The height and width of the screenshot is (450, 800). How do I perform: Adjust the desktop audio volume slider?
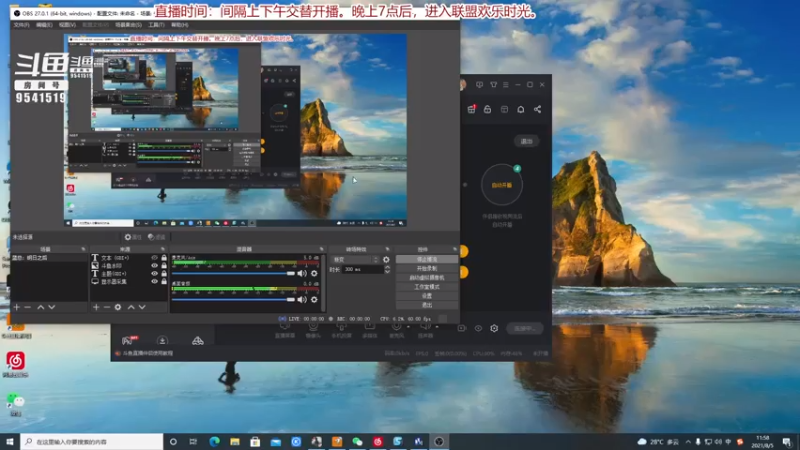tap(234, 299)
